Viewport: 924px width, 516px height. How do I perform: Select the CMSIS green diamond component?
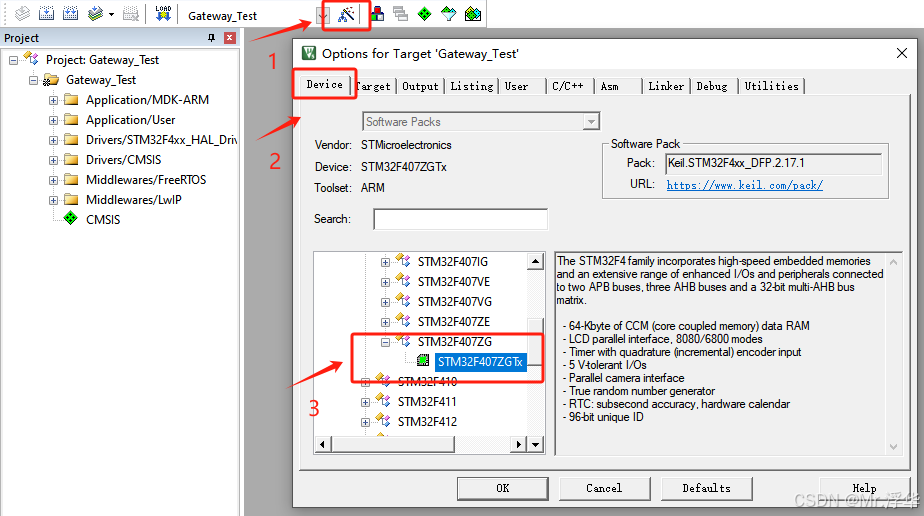(71, 219)
